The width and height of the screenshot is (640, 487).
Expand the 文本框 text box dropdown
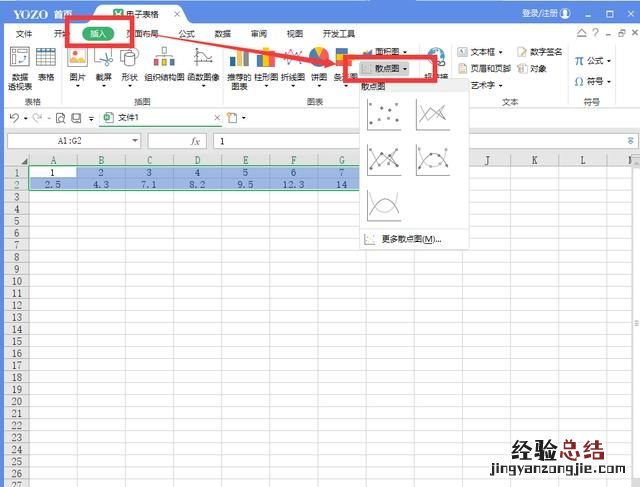[x=502, y=52]
